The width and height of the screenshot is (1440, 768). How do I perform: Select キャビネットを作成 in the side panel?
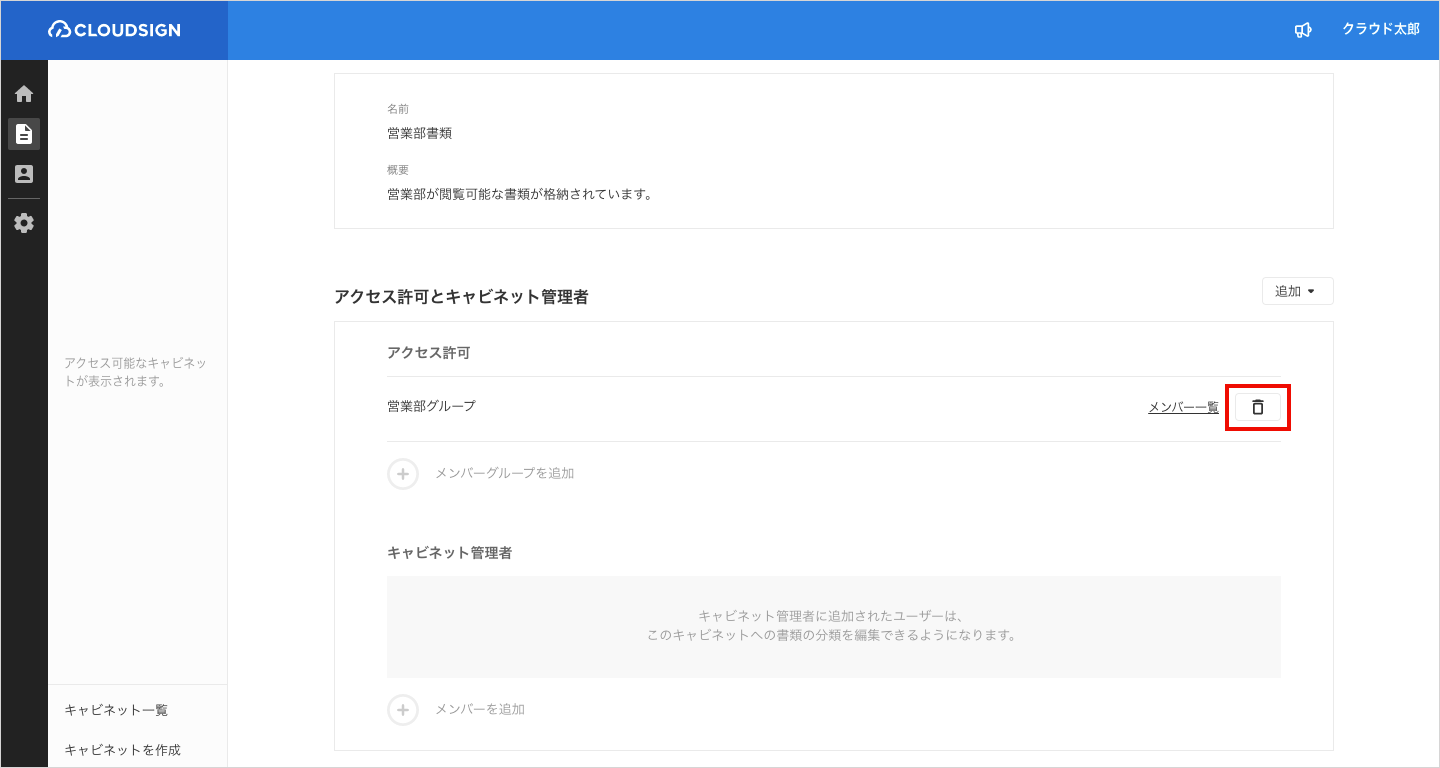pyautogui.click(x=122, y=750)
